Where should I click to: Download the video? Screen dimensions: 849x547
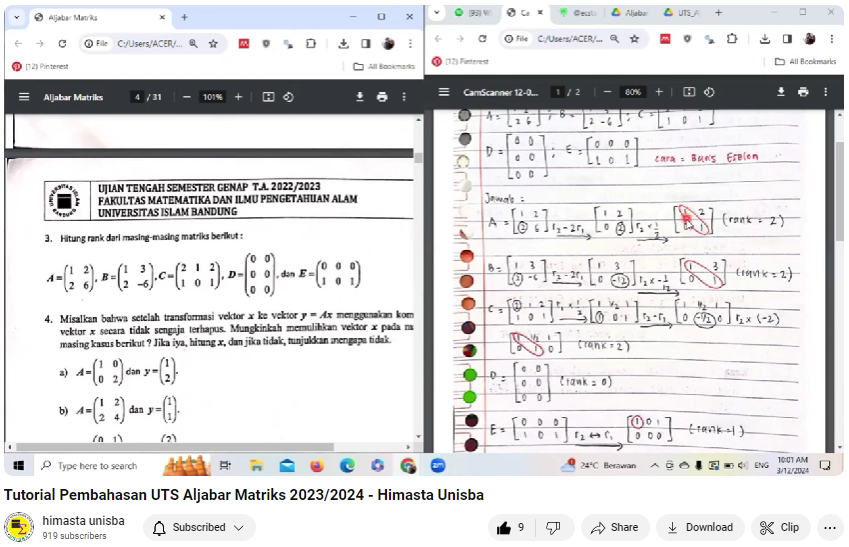click(699, 527)
